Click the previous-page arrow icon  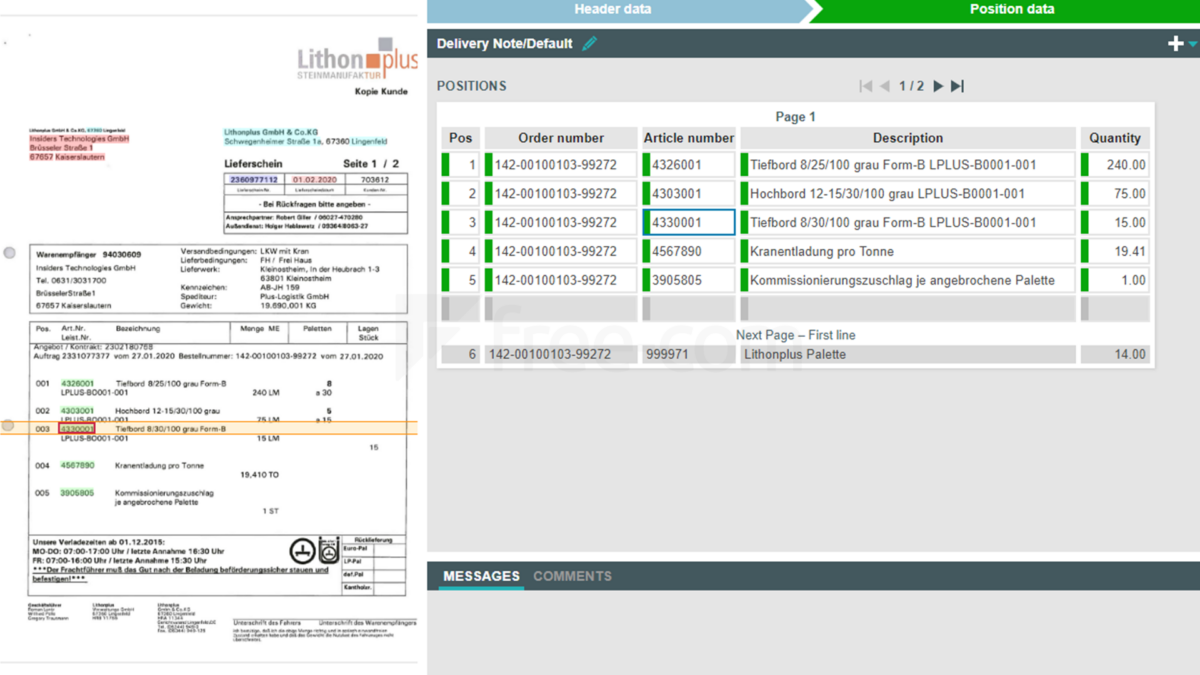tap(884, 86)
